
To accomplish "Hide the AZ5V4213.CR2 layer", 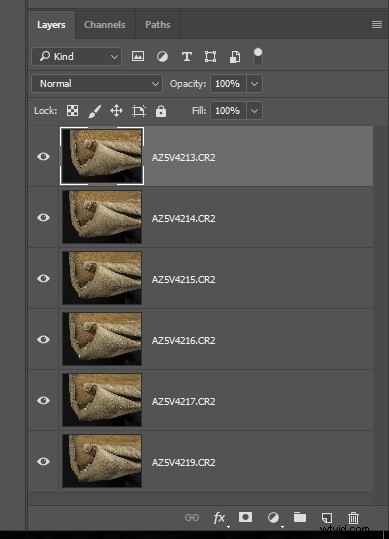I will [43, 157].
